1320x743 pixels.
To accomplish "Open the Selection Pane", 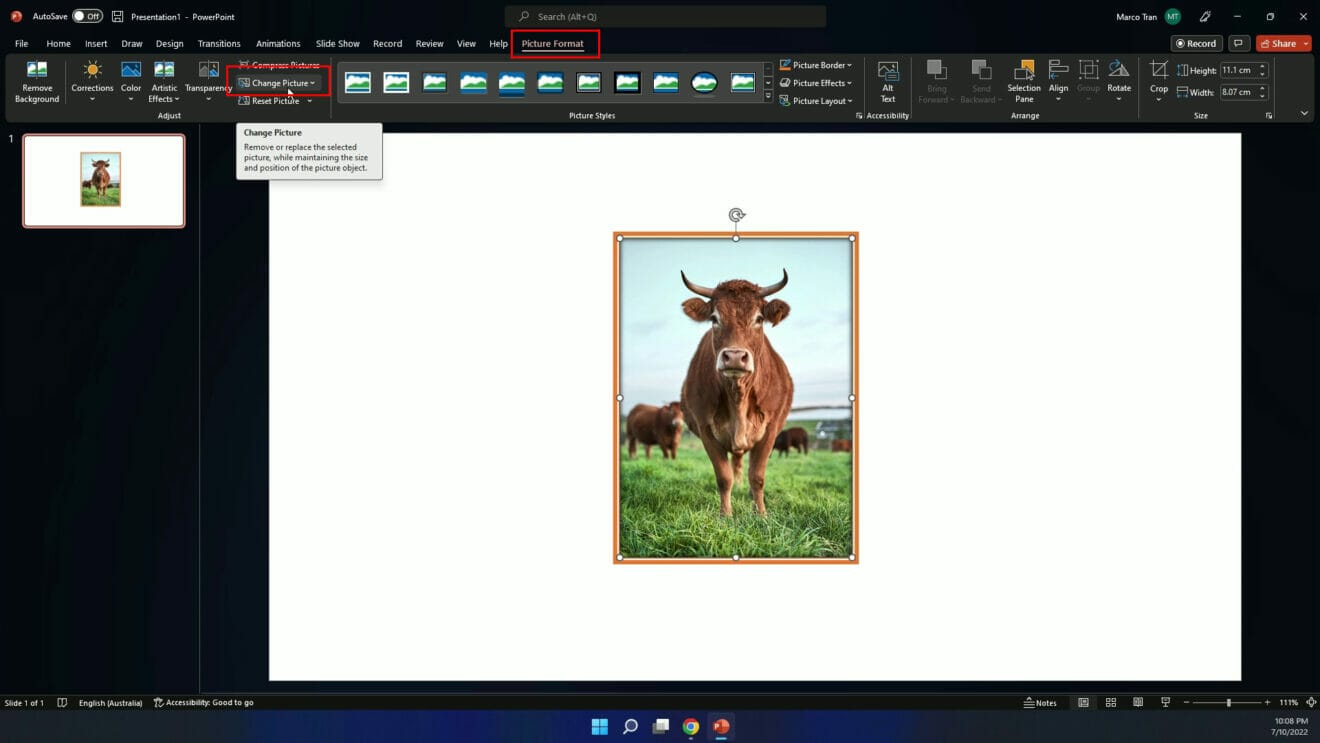I will (1023, 82).
